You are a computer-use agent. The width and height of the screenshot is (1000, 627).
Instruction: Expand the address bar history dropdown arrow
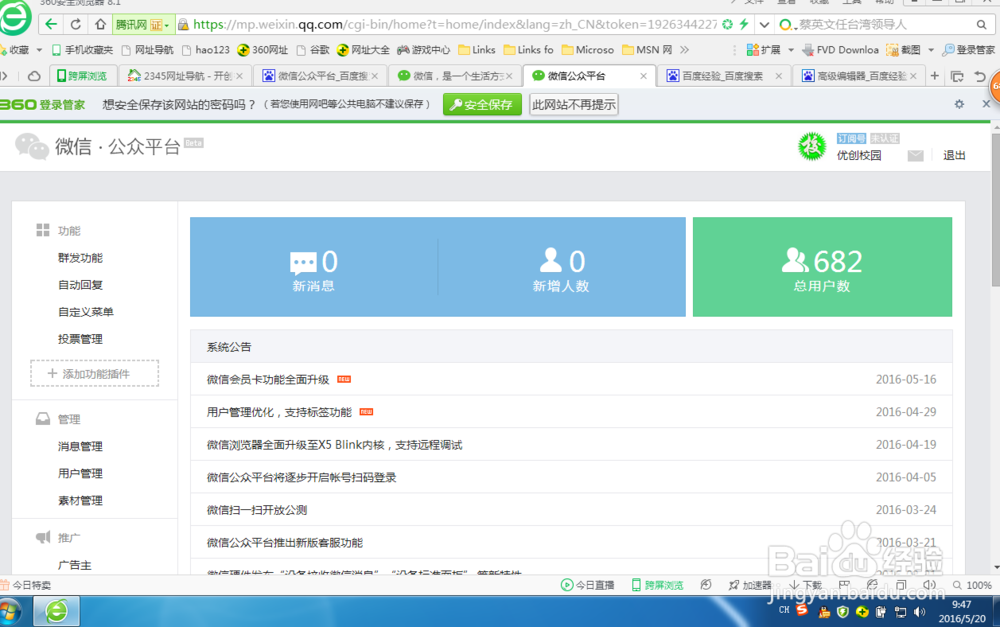764,25
